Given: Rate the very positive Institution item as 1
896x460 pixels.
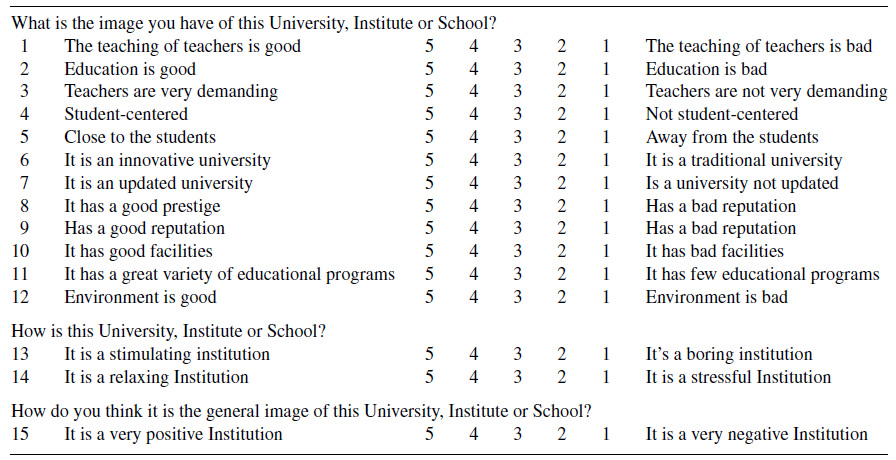Looking at the screenshot, I should point(606,434).
